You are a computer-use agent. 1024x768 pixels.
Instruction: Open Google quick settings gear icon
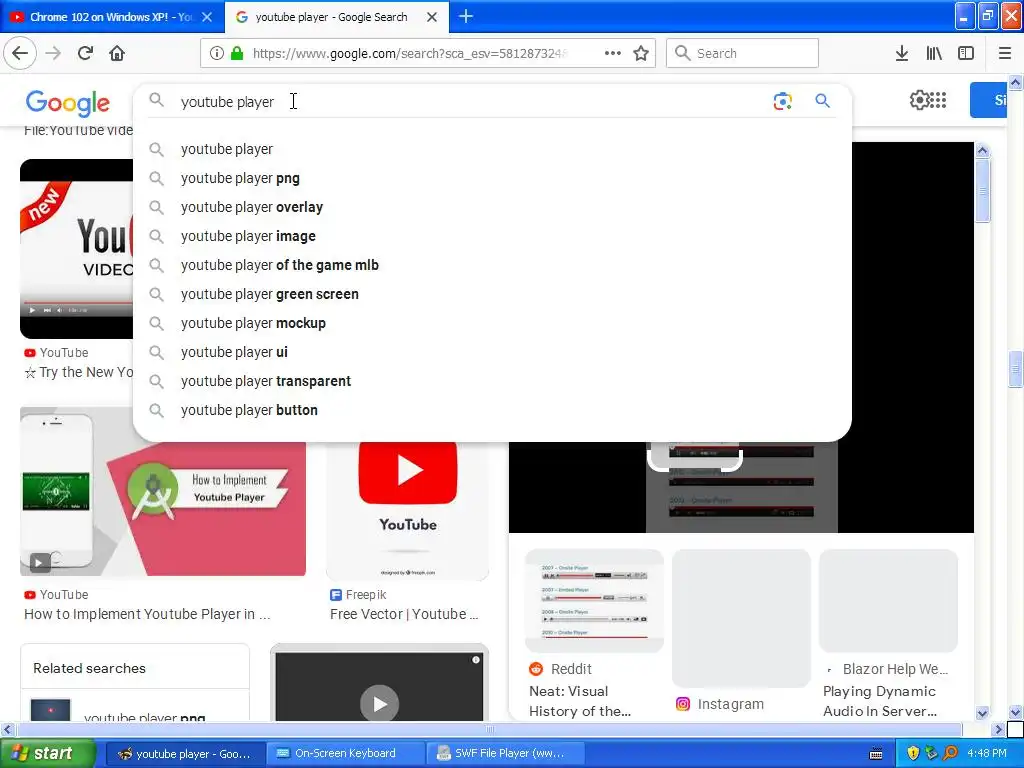[920, 100]
